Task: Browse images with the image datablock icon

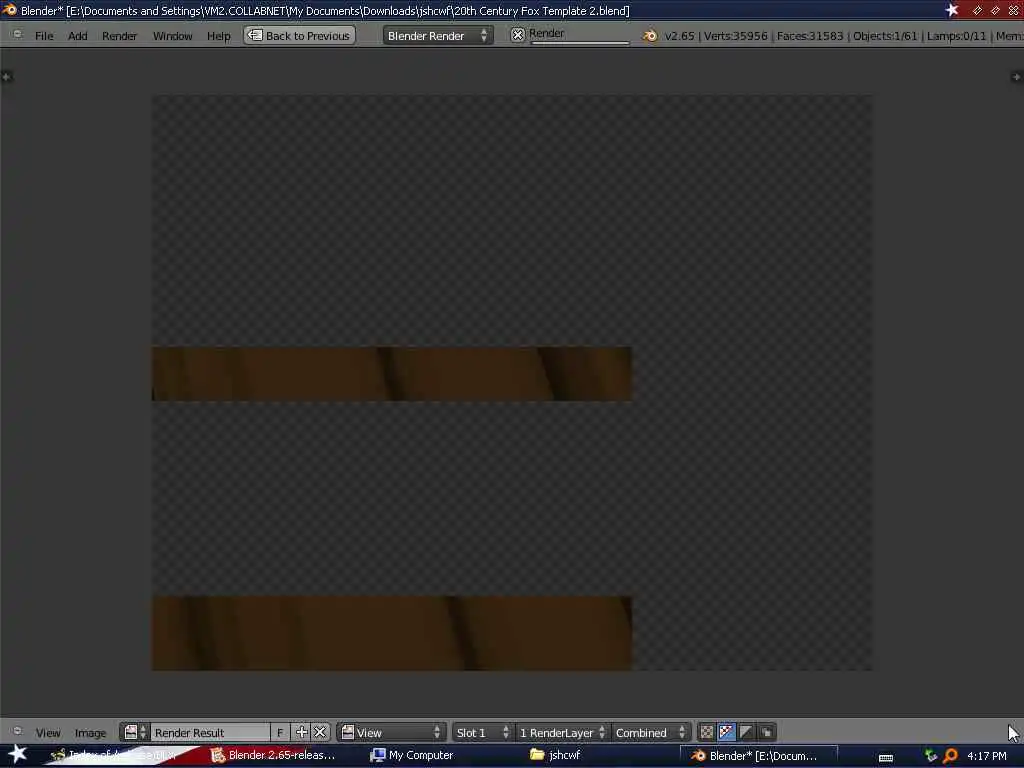Action: coord(135,732)
